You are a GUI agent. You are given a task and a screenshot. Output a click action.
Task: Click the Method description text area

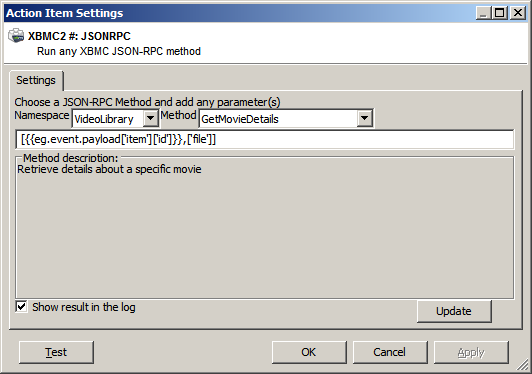click(265, 231)
